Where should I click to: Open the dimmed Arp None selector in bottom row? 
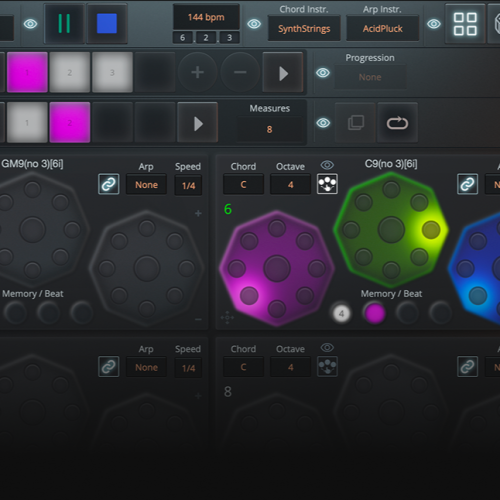pyautogui.click(x=146, y=367)
